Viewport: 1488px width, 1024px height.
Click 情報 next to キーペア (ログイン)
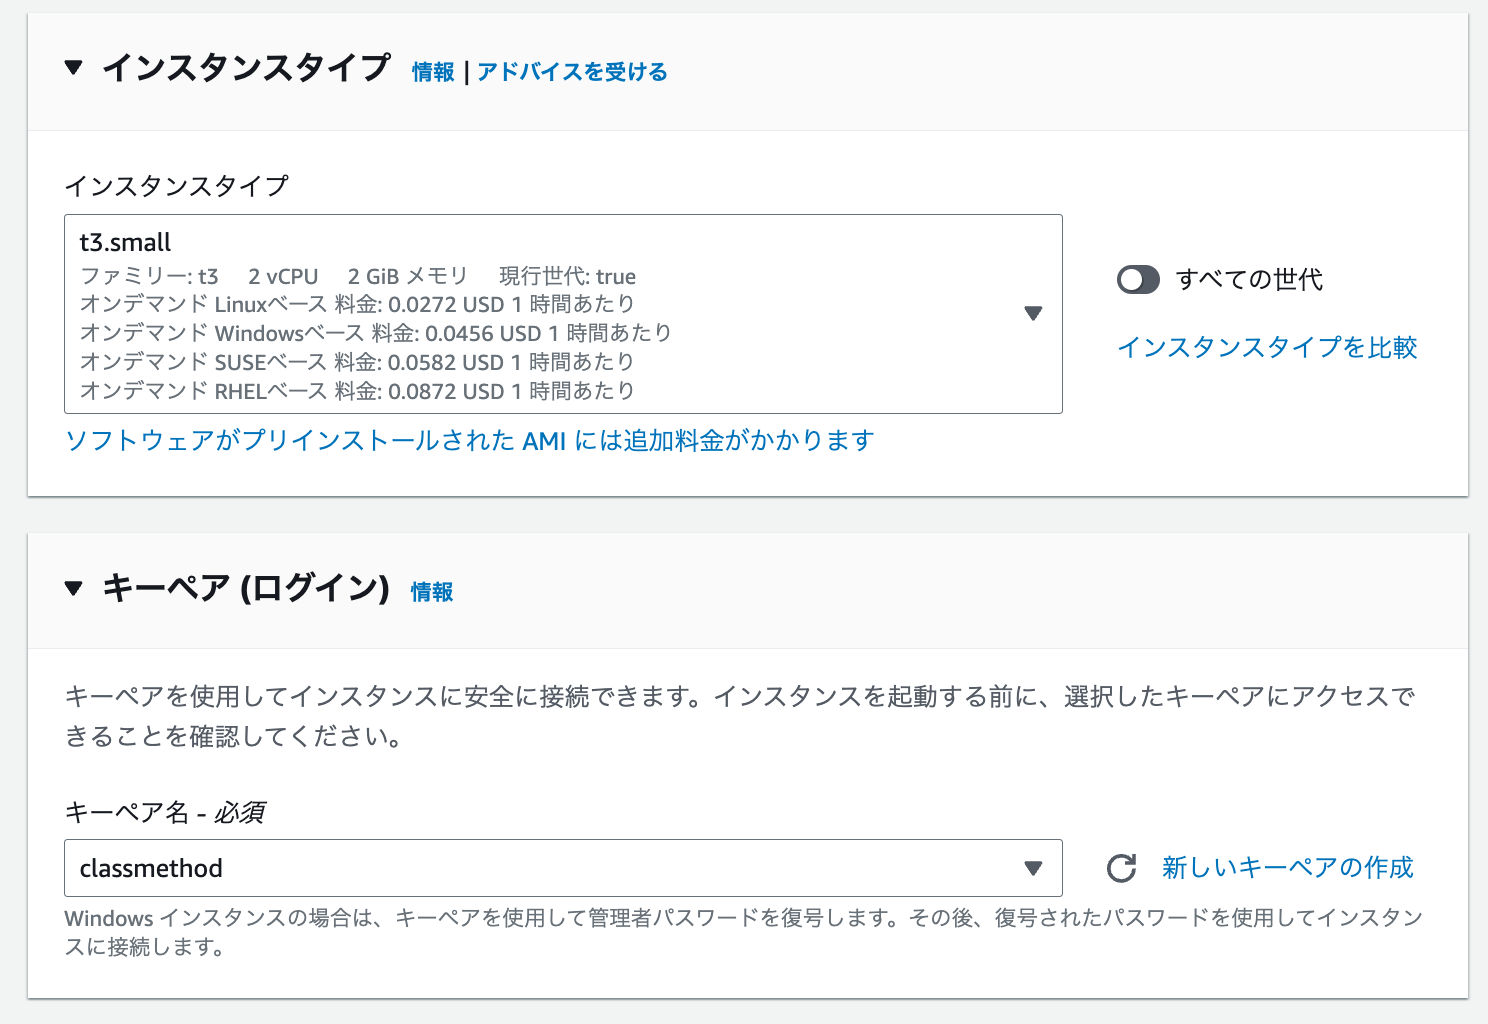click(431, 592)
